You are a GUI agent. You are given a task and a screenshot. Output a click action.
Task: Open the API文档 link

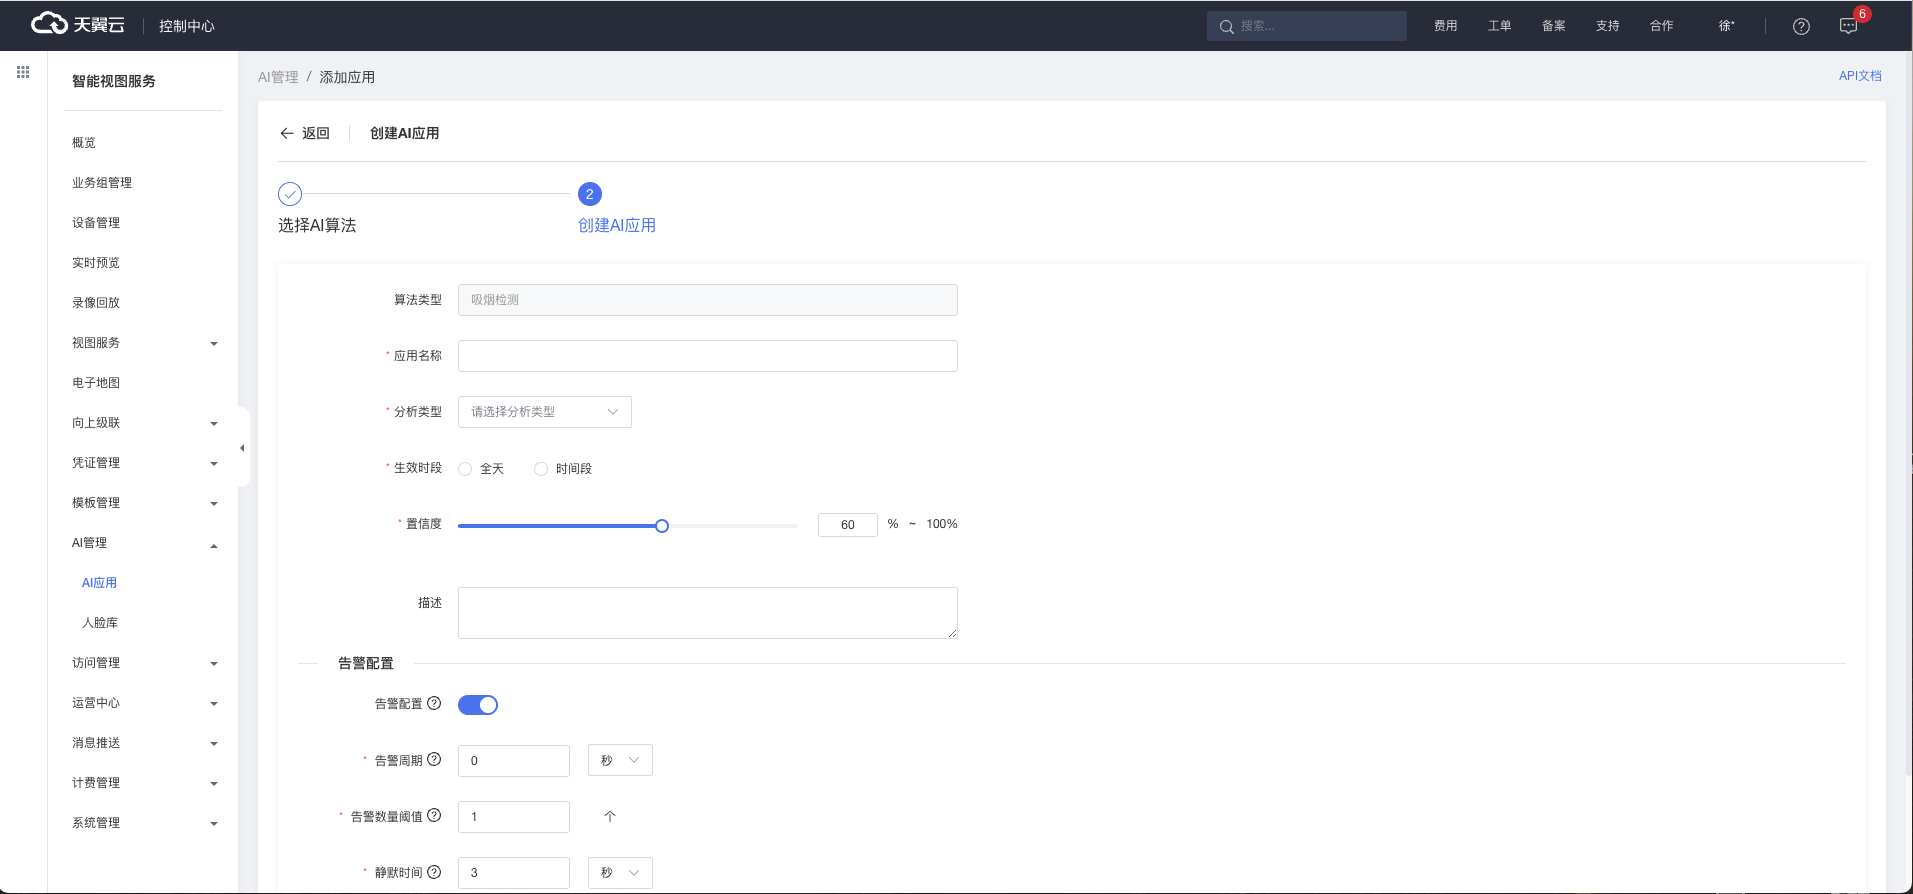[1859, 76]
